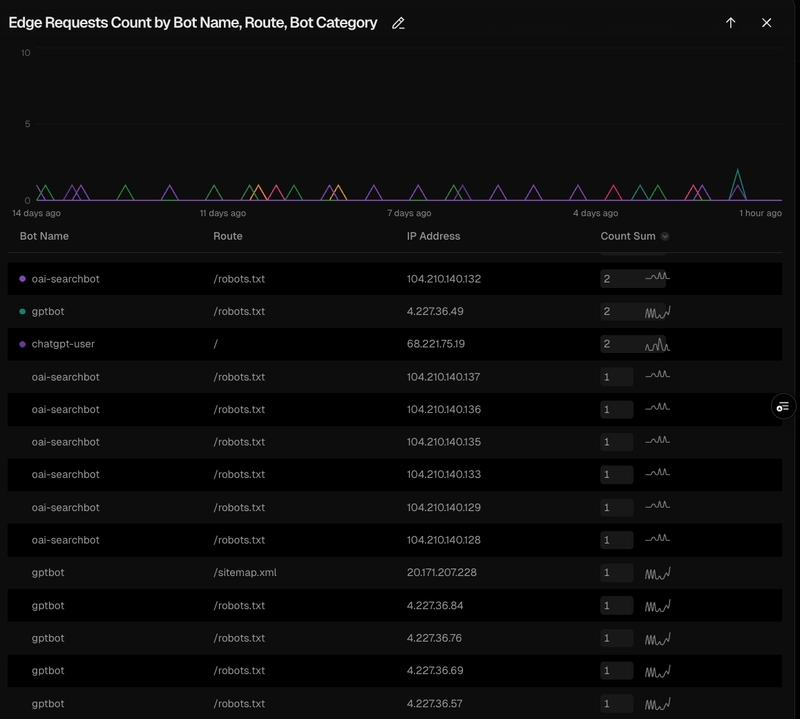Toggle the sort arrow beside Count Sum
The image size is (800, 719).
(x=665, y=236)
